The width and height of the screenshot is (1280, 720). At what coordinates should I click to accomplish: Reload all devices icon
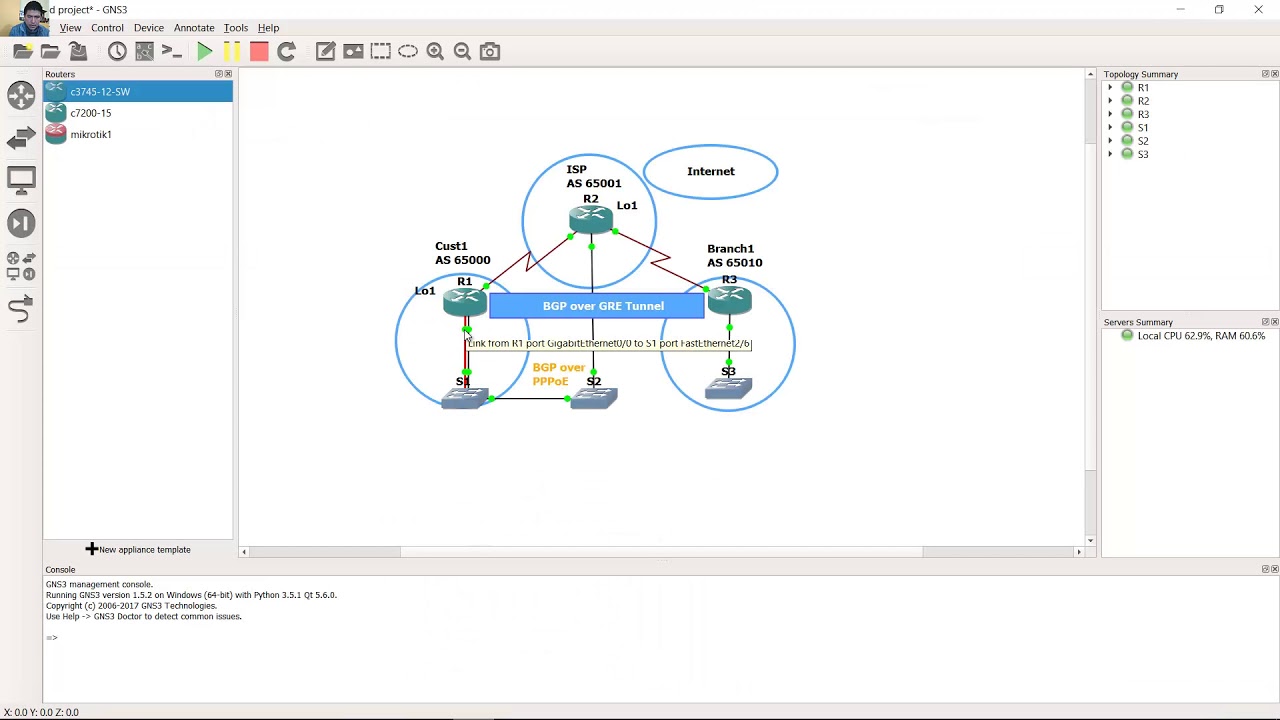point(286,51)
